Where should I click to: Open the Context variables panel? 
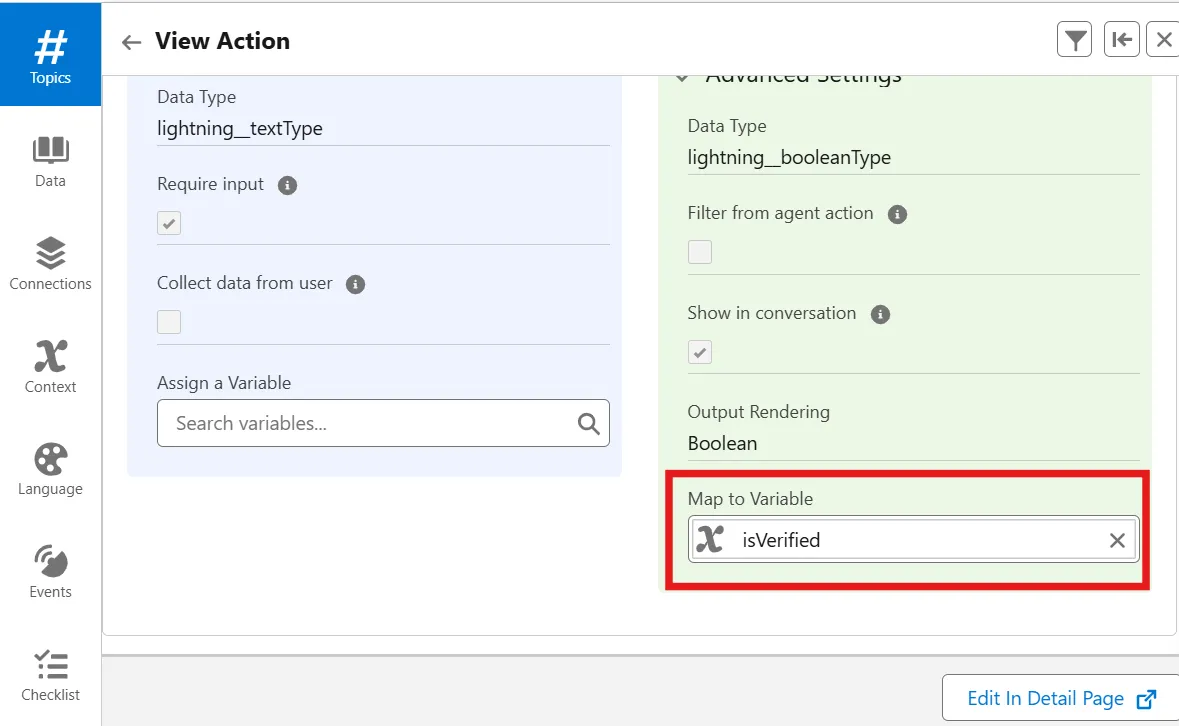(50, 366)
